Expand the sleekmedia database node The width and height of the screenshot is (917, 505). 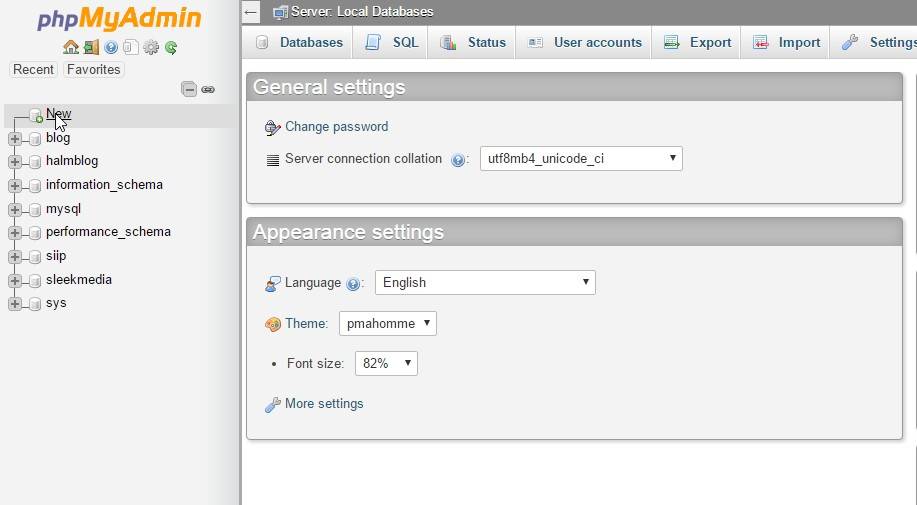[x=15, y=280]
